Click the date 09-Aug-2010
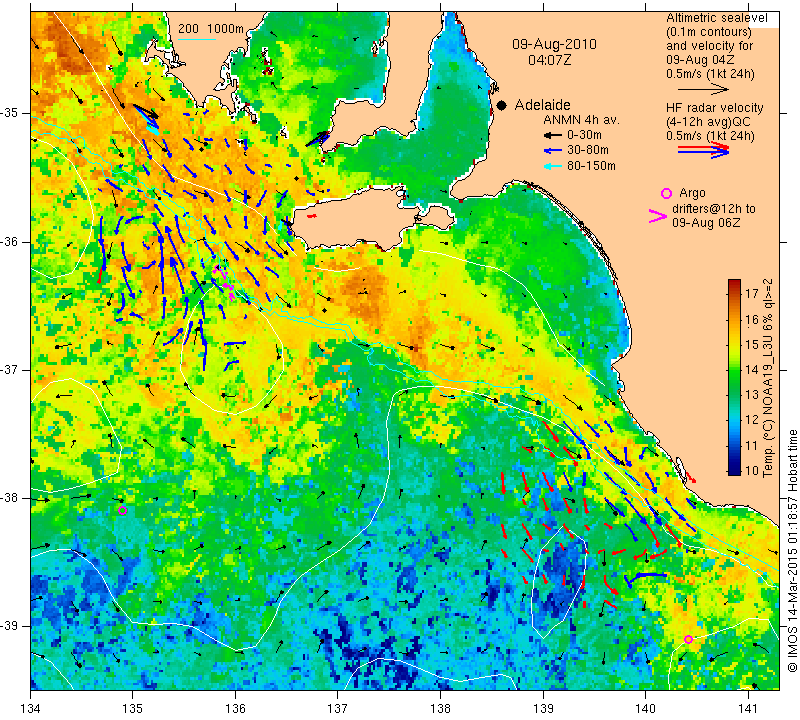 pyautogui.click(x=555, y=44)
